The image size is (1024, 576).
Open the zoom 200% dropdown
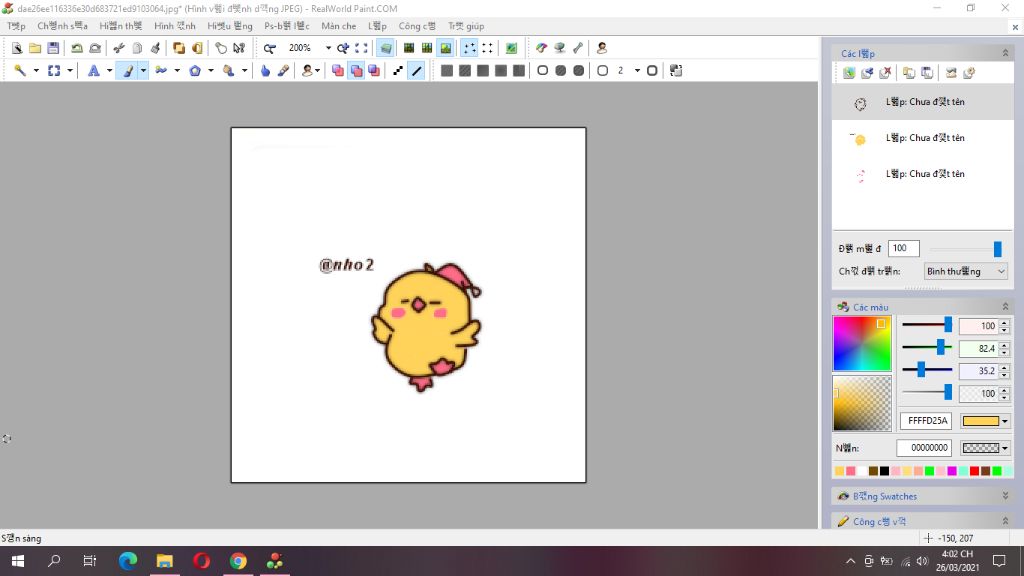328,48
